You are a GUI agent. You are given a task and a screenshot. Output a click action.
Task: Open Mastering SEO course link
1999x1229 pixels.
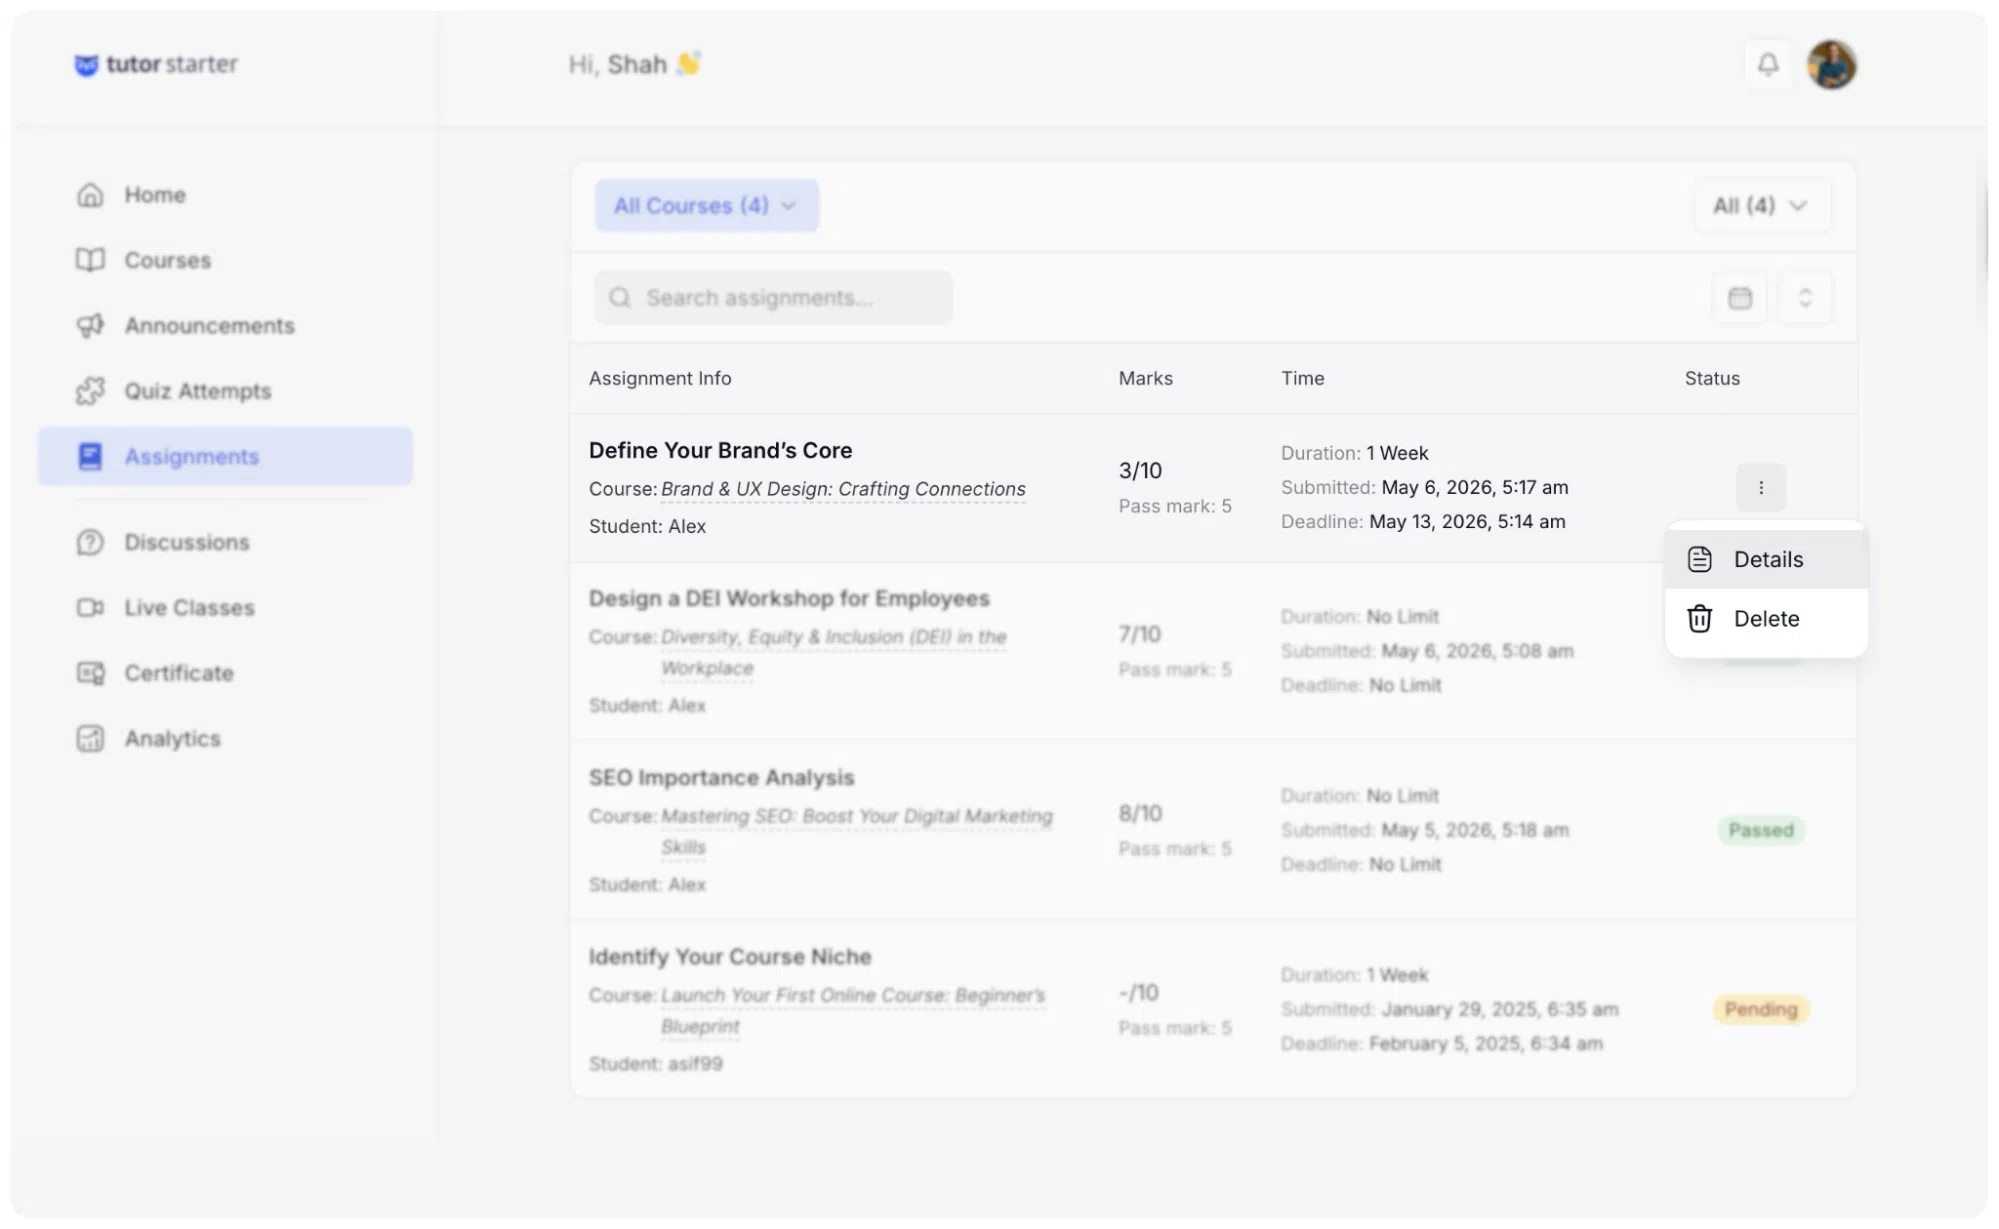(x=857, y=831)
